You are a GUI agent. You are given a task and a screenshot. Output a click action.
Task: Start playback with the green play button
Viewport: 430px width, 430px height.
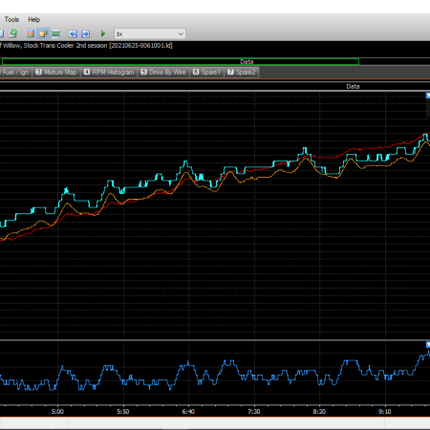click(103, 33)
